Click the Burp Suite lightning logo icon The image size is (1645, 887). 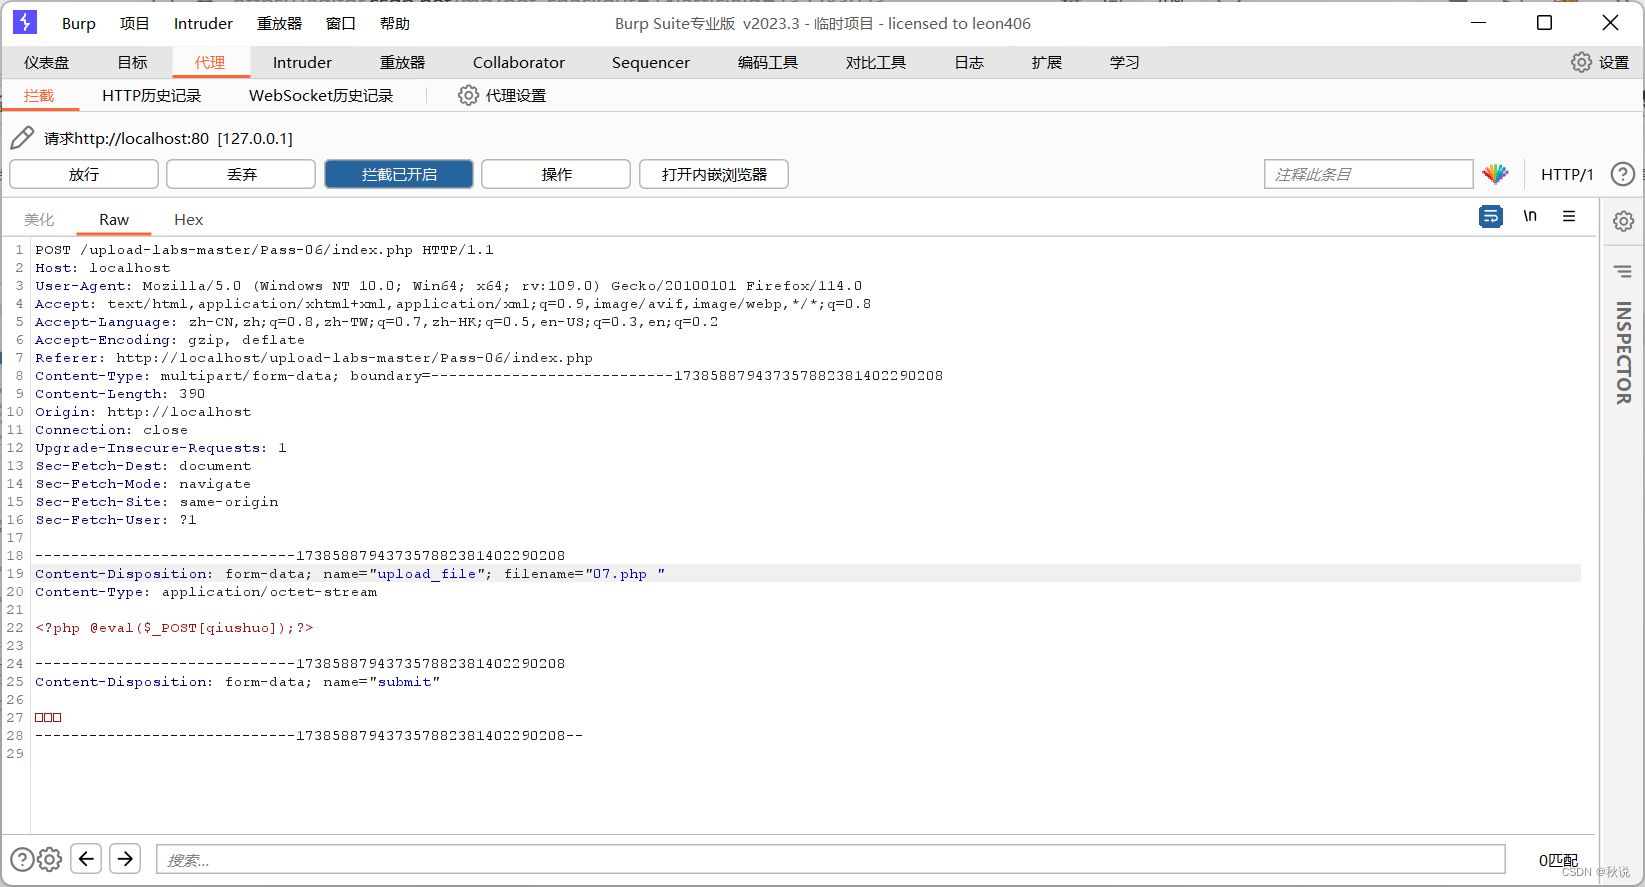pyautogui.click(x=25, y=22)
